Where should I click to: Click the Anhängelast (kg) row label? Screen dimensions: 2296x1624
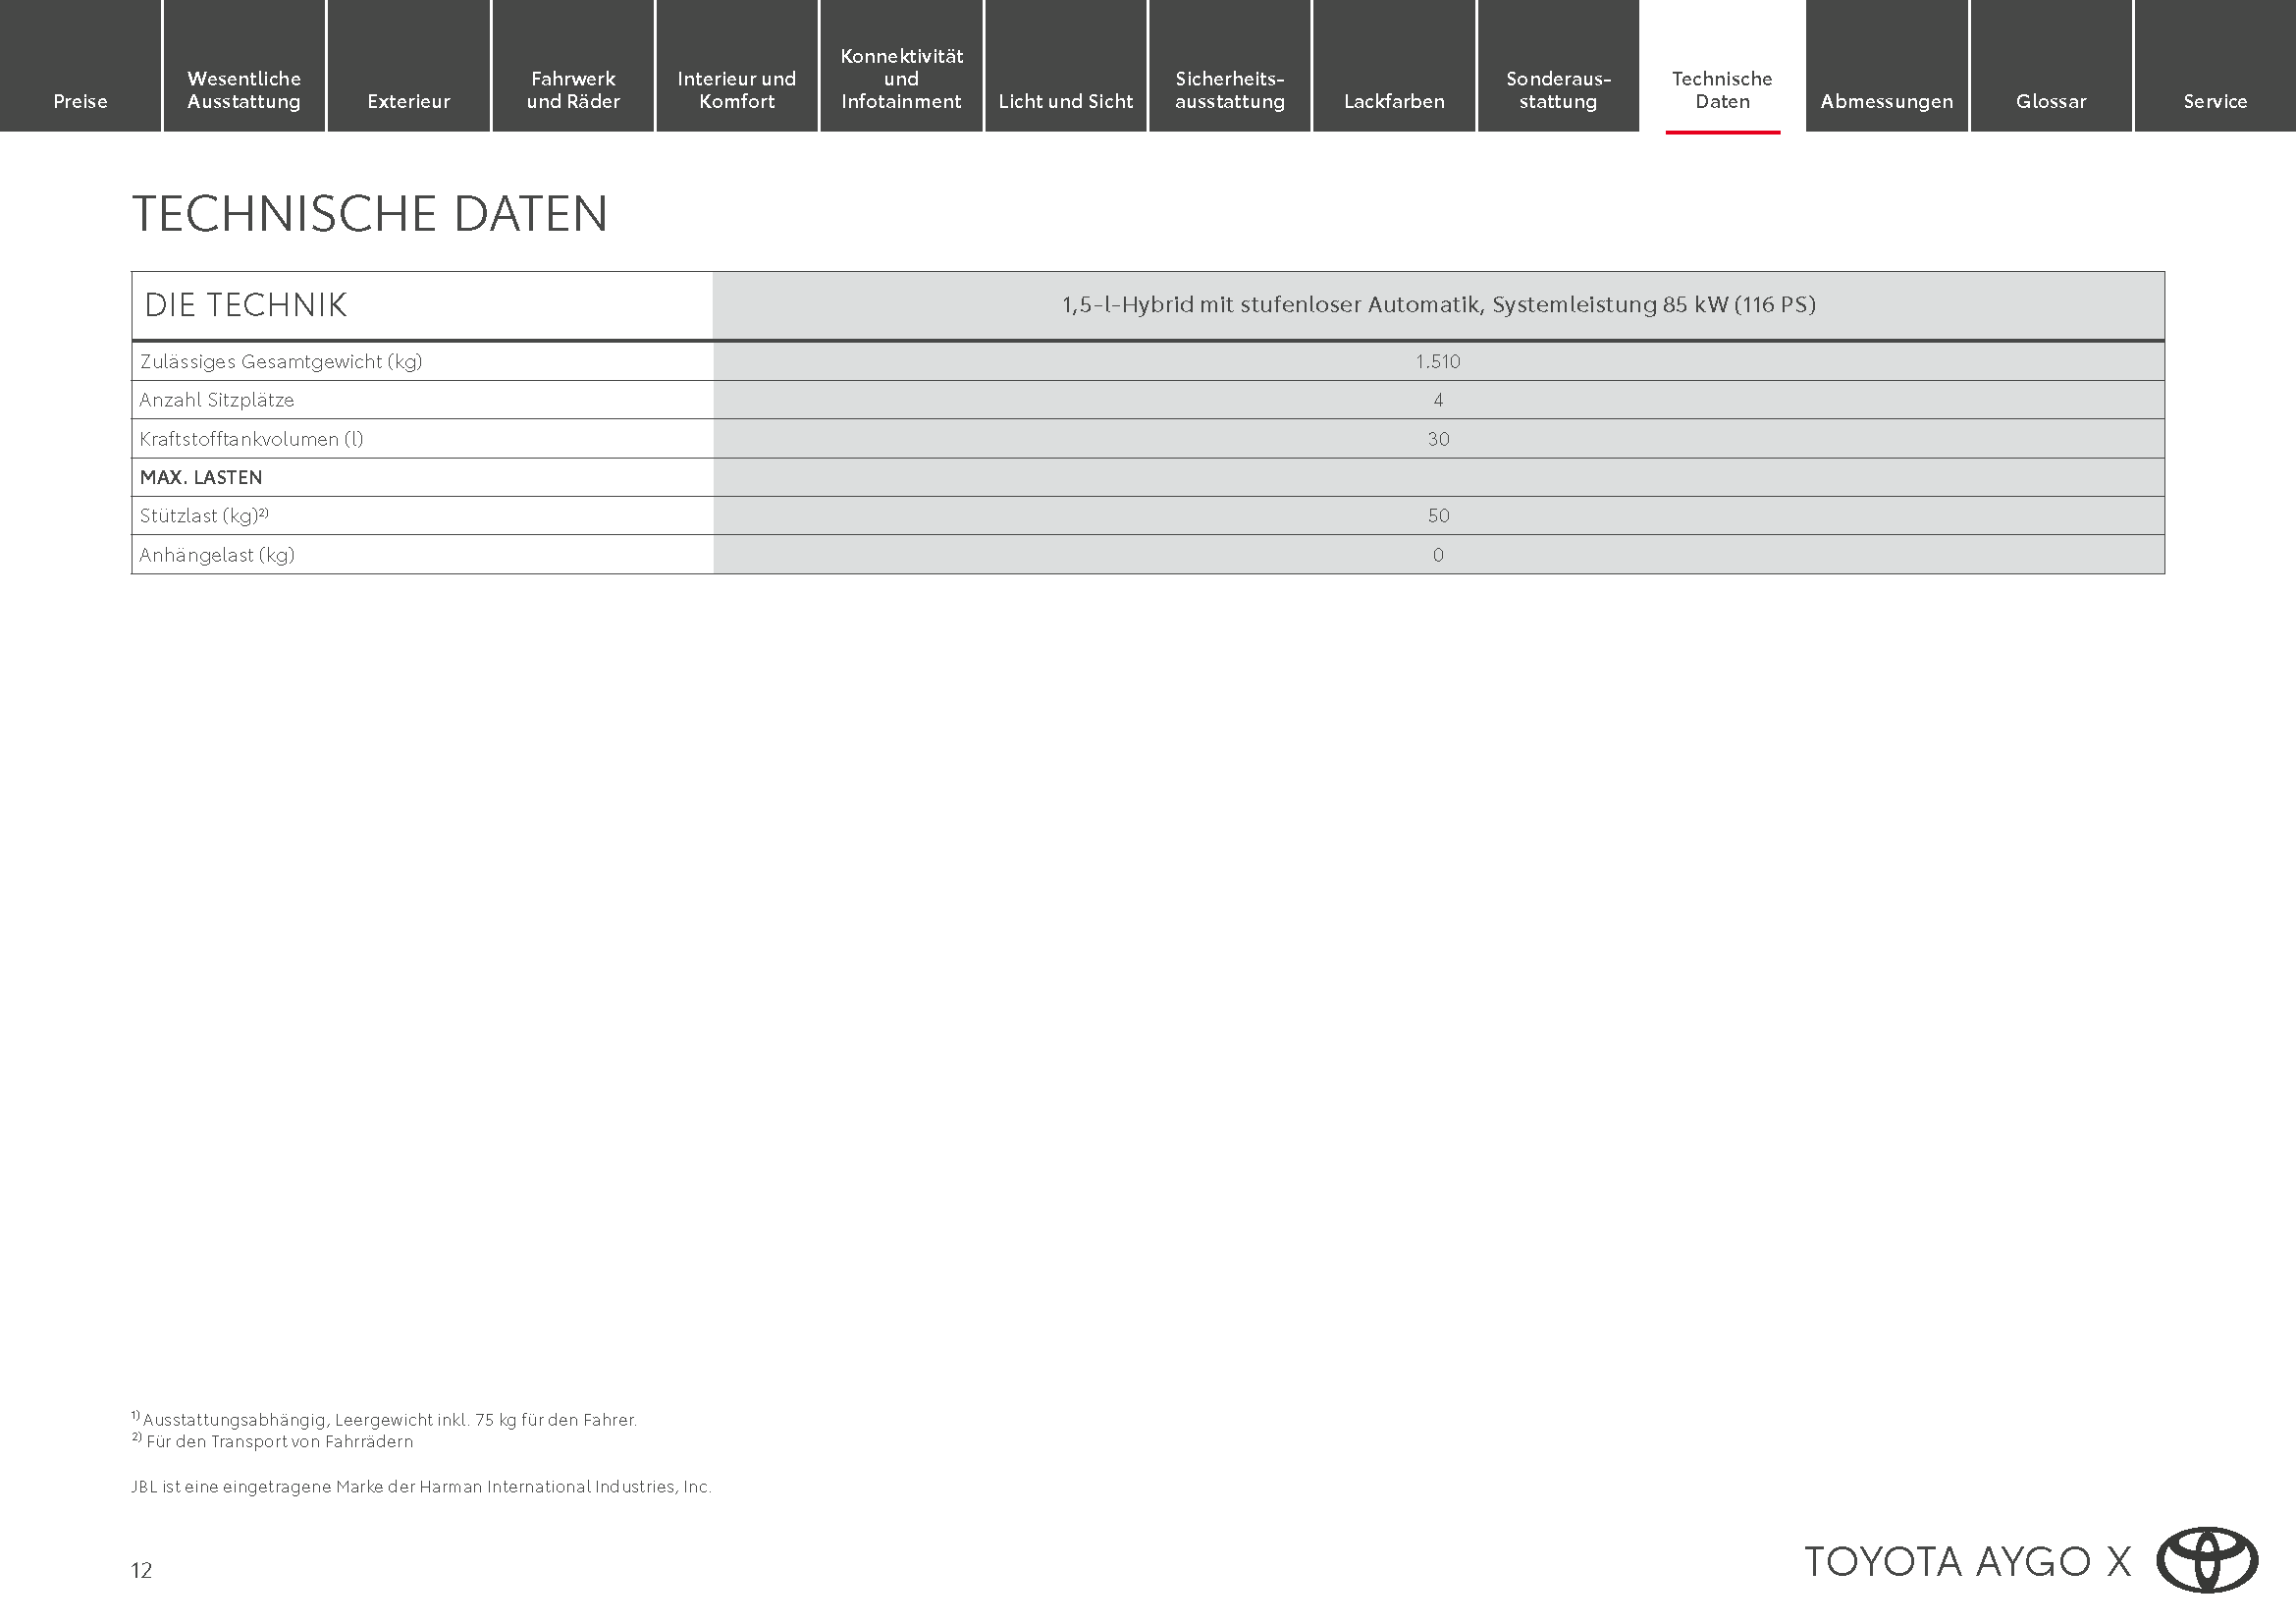pyautogui.click(x=217, y=555)
